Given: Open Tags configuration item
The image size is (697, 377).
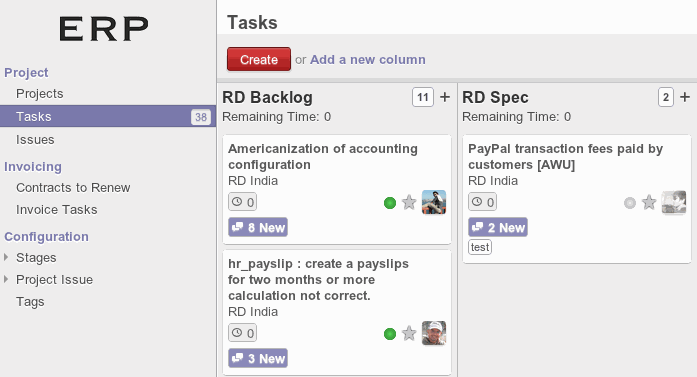Looking at the screenshot, I should [x=30, y=301].
